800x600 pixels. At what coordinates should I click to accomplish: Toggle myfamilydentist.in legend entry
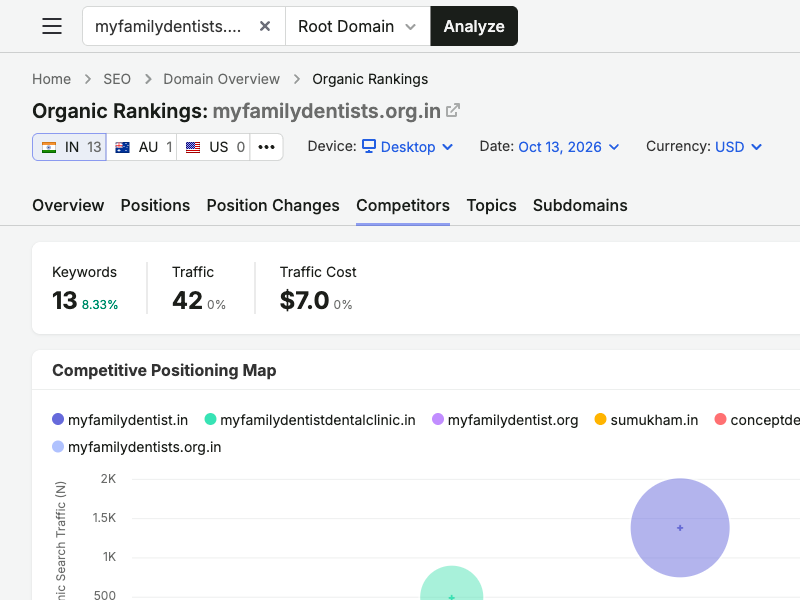coord(120,420)
